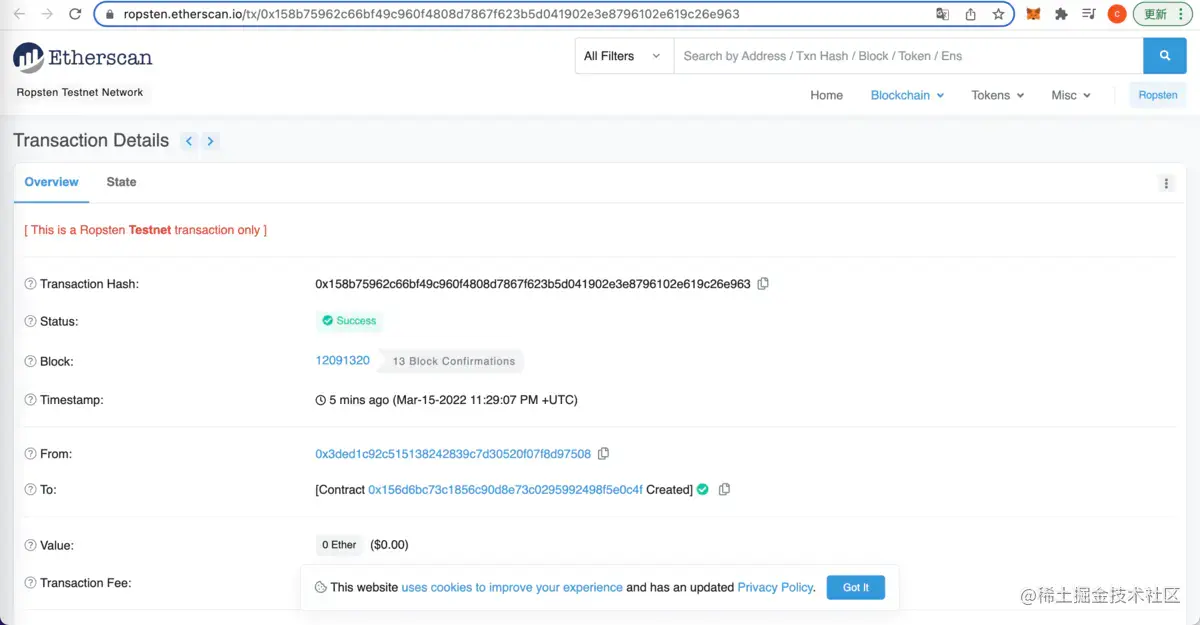Click help icon next to To
The width and height of the screenshot is (1200, 625).
pos(30,490)
